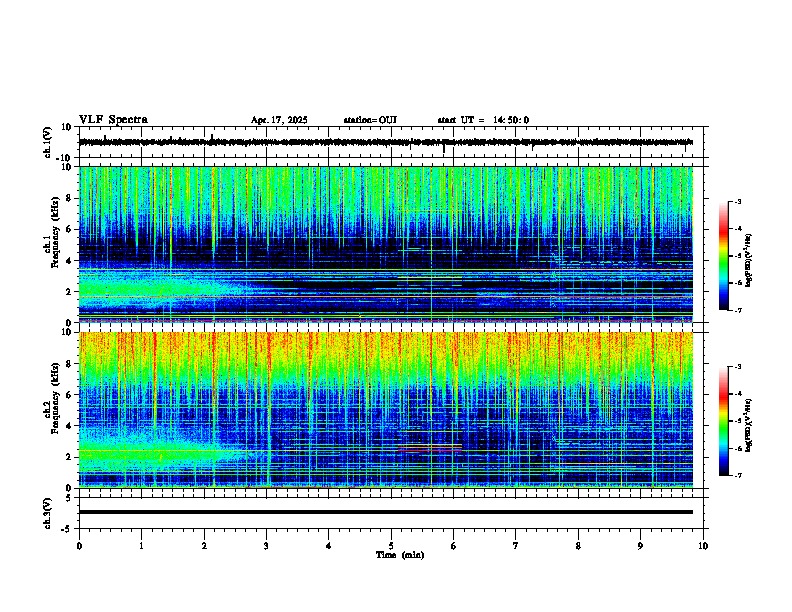Click the ch.2 spectrogram panel
This screenshot has height=612, width=792.
pos(386,410)
